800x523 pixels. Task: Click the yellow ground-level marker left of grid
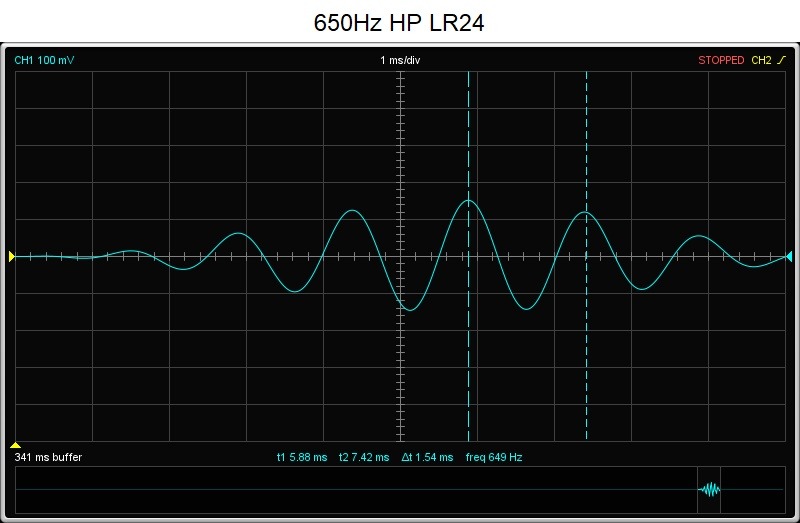coord(12,257)
